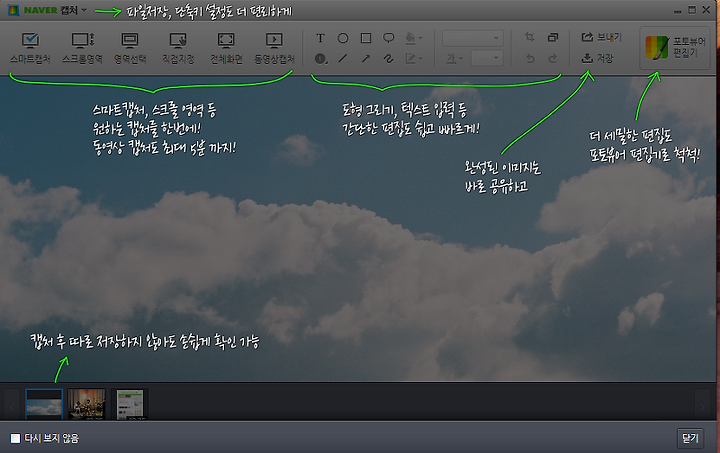
Task: Open the 포토뷰어 편집기 photo editor
Action: (675, 48)
